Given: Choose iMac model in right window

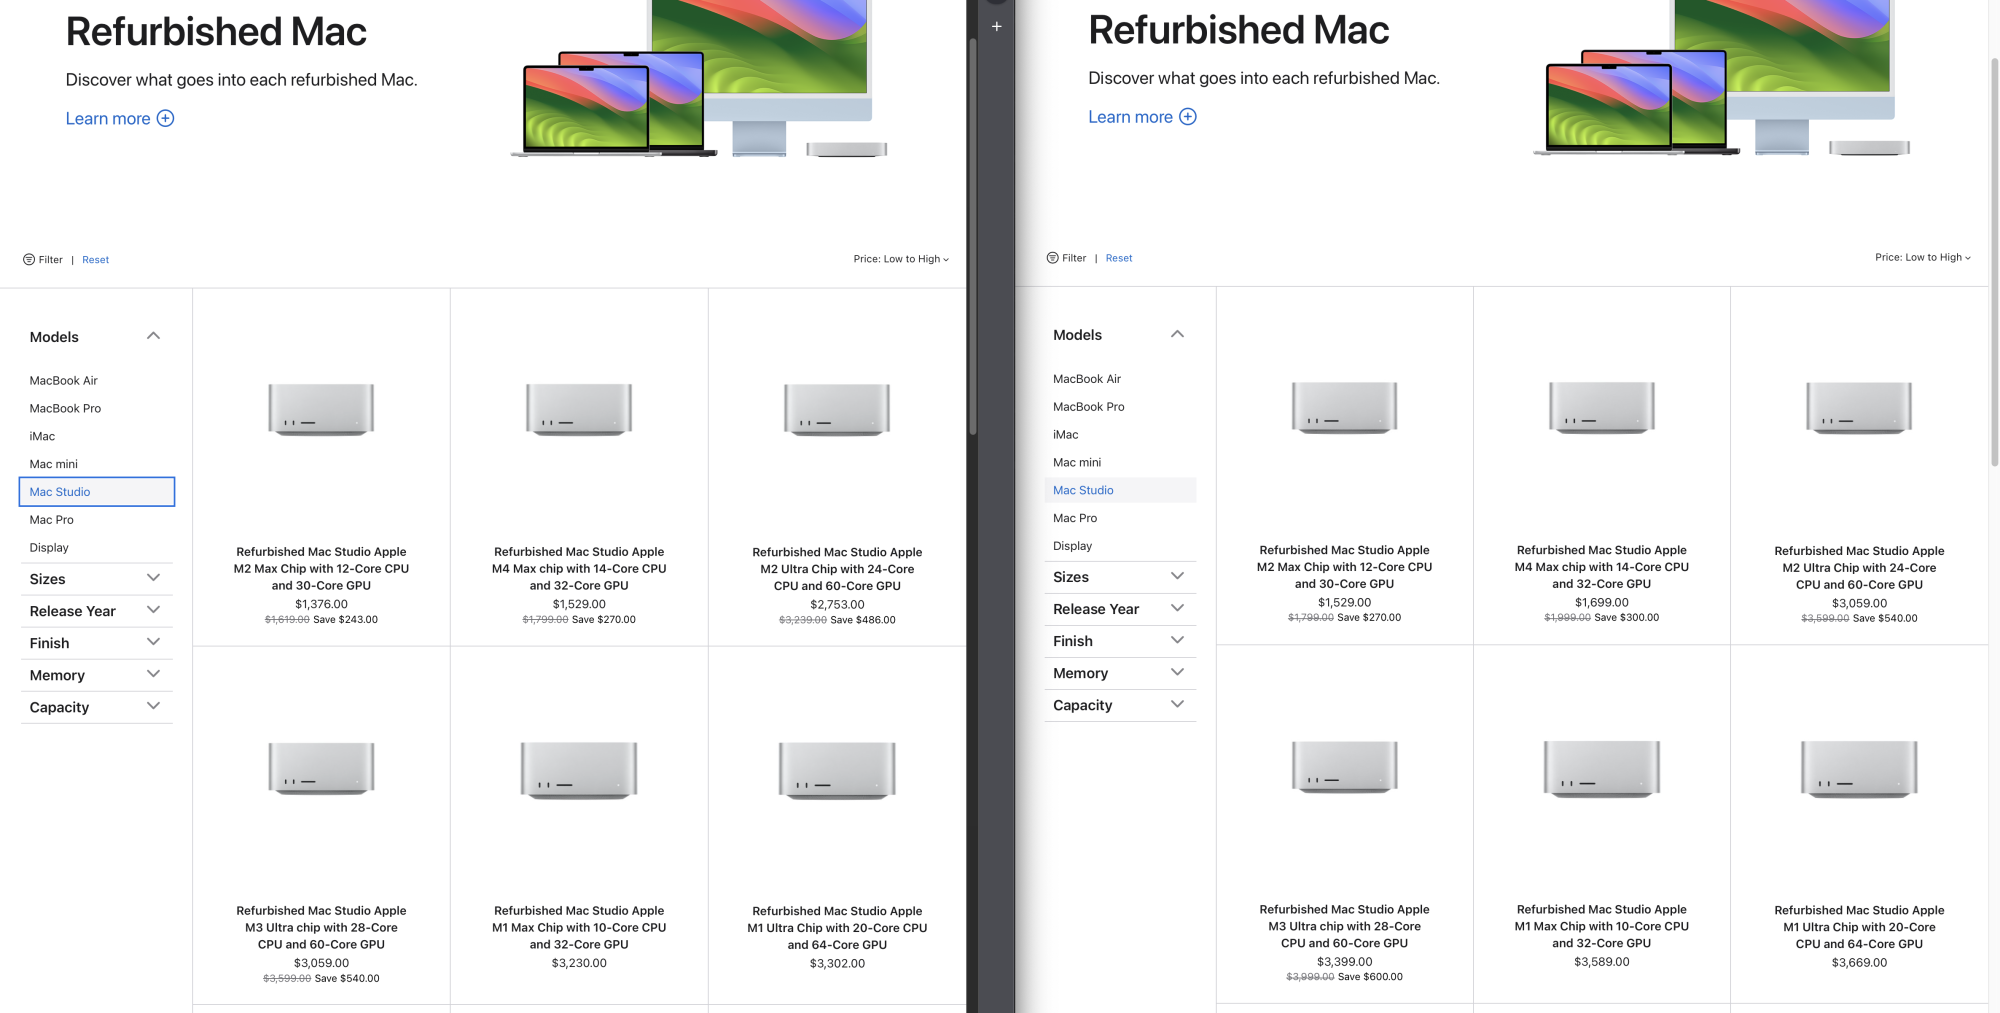Looking at the screenshot, I should (1066, 435).
